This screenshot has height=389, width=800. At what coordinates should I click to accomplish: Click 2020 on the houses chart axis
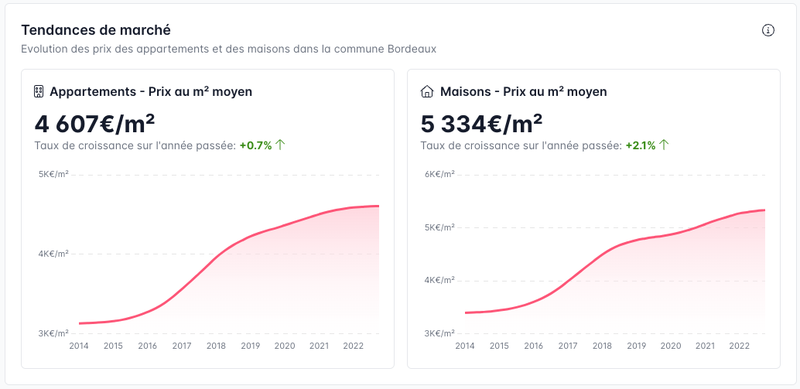pos(670,346)
